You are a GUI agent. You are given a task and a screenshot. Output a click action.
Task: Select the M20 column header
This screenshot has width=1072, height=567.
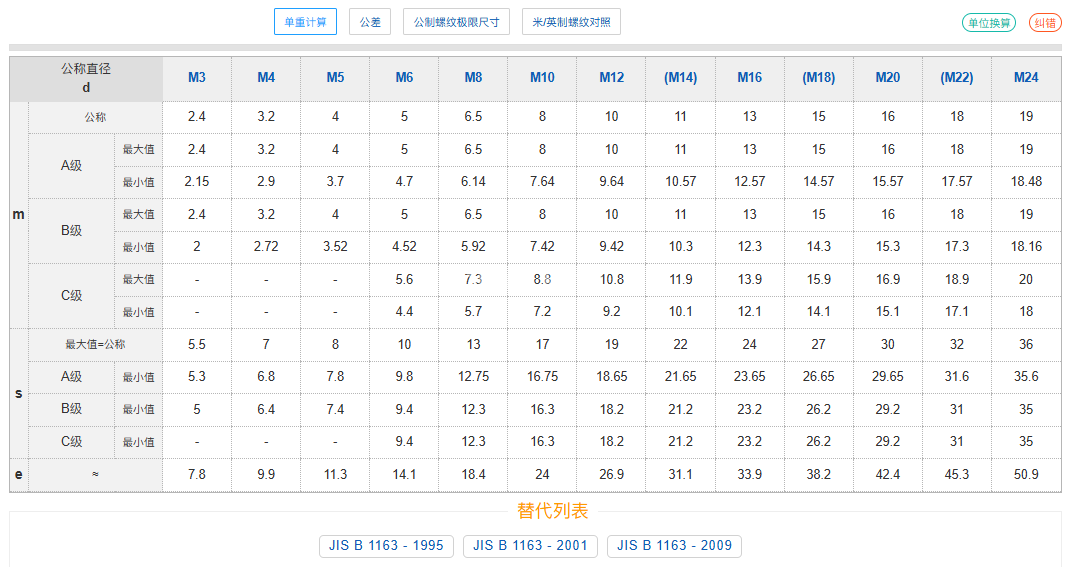[888, 78]
